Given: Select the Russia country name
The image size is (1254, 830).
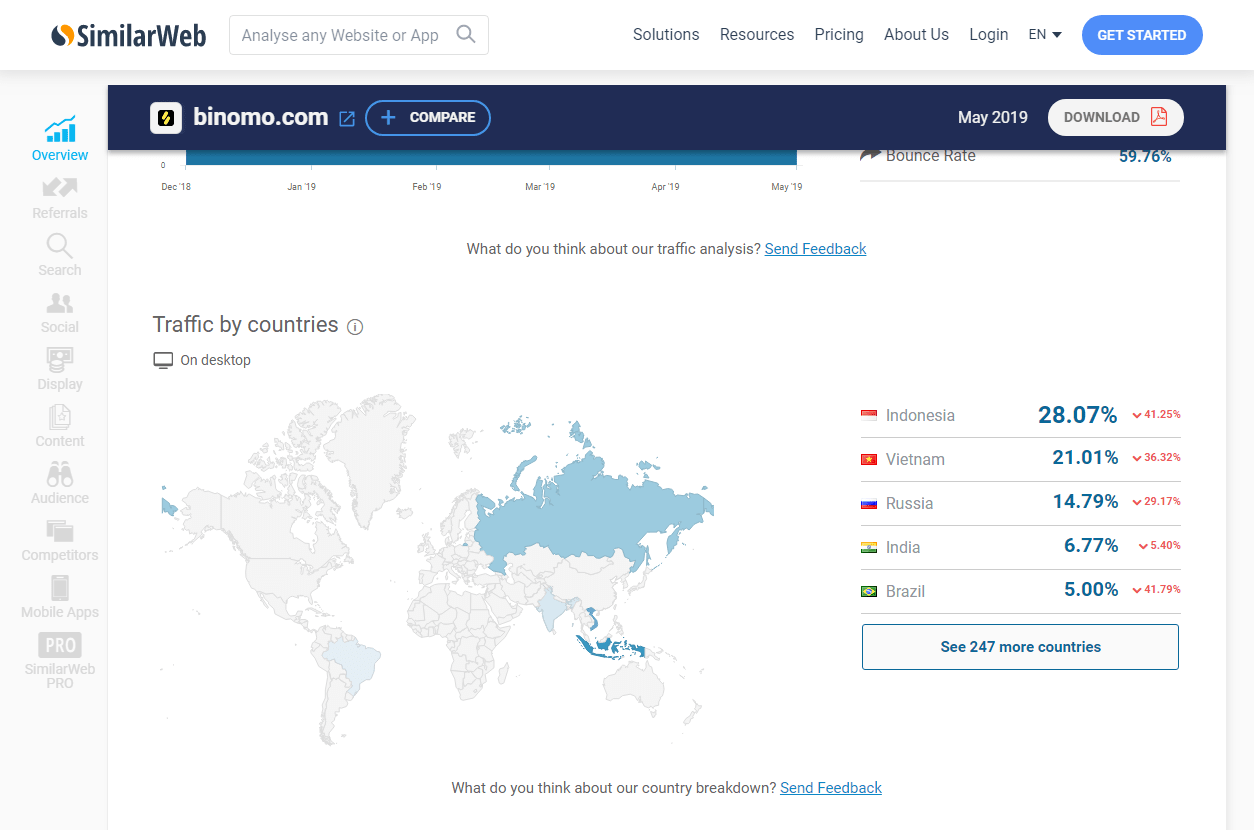Looking at the screenshot, I should 909,504.
